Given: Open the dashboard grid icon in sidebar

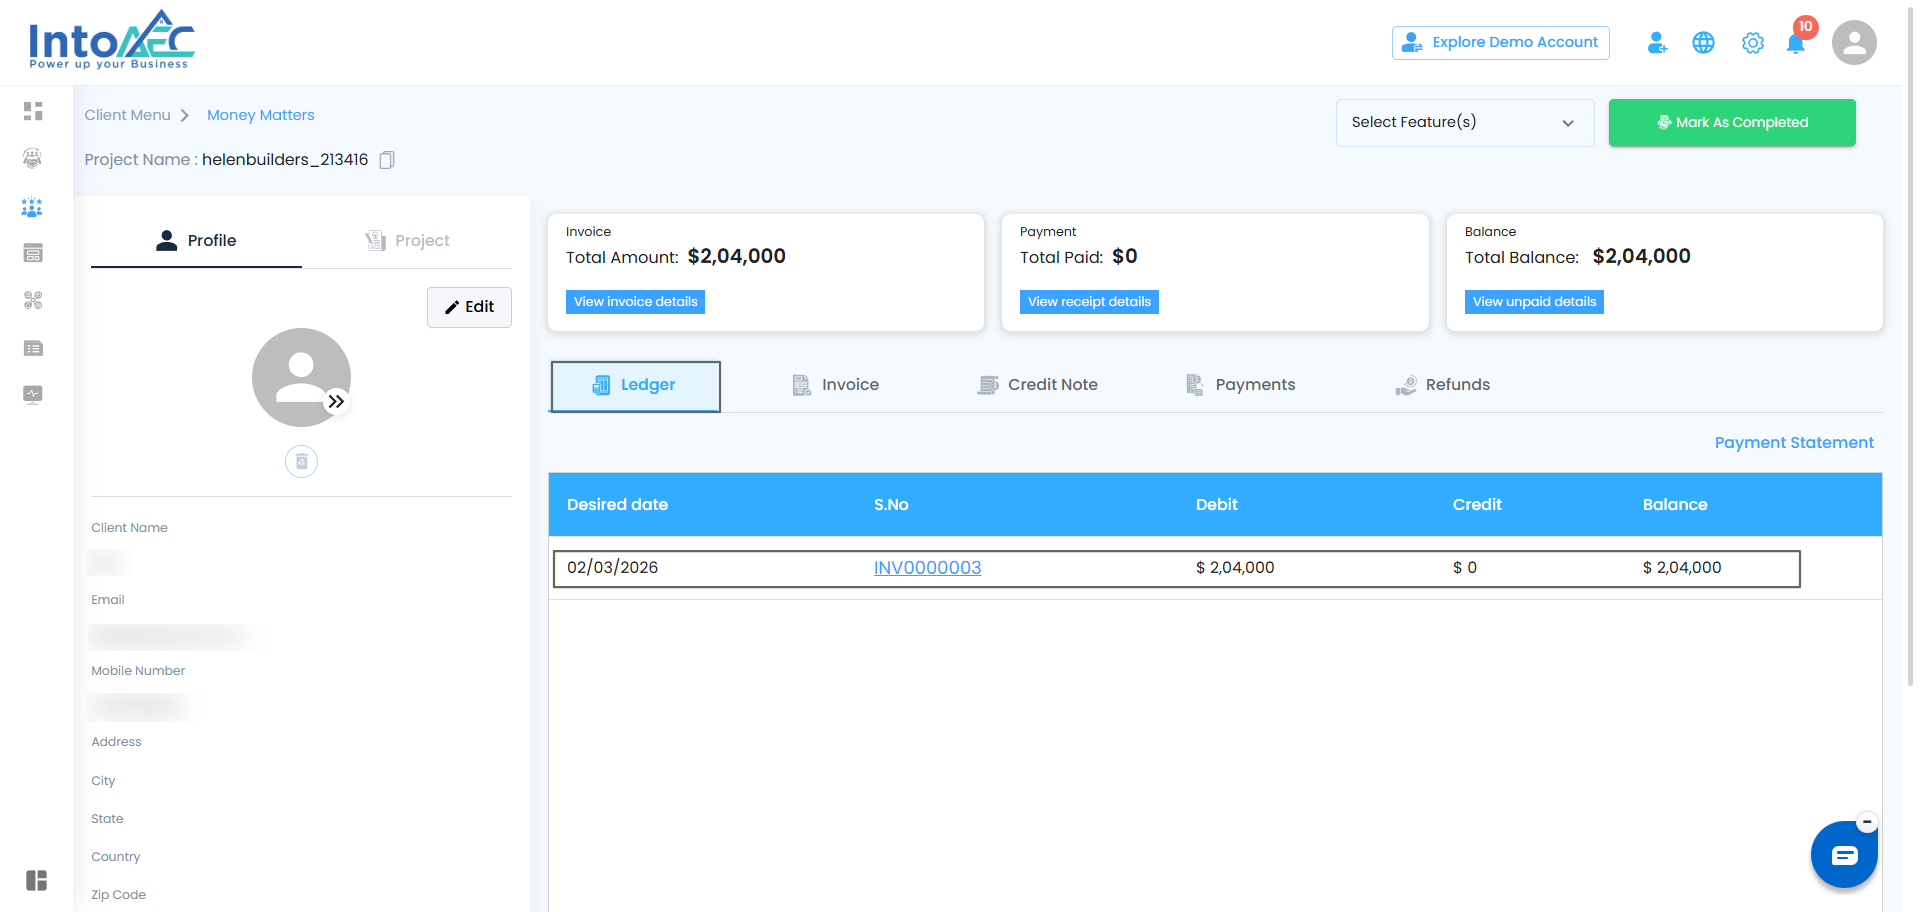Looking at the screenshot, I should point(33,111).
